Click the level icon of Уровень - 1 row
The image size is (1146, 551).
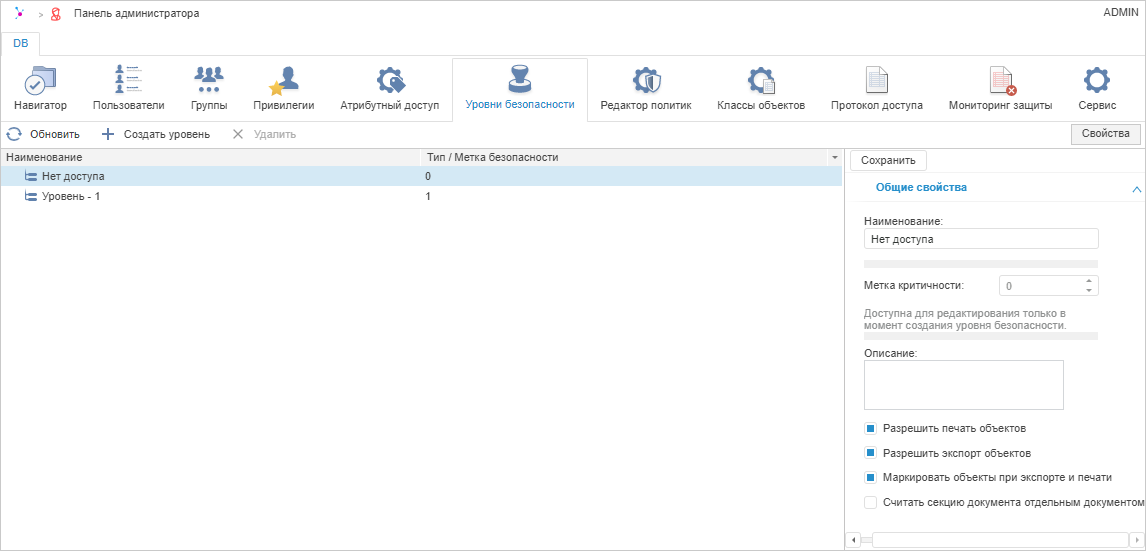(x=31, y=196)
